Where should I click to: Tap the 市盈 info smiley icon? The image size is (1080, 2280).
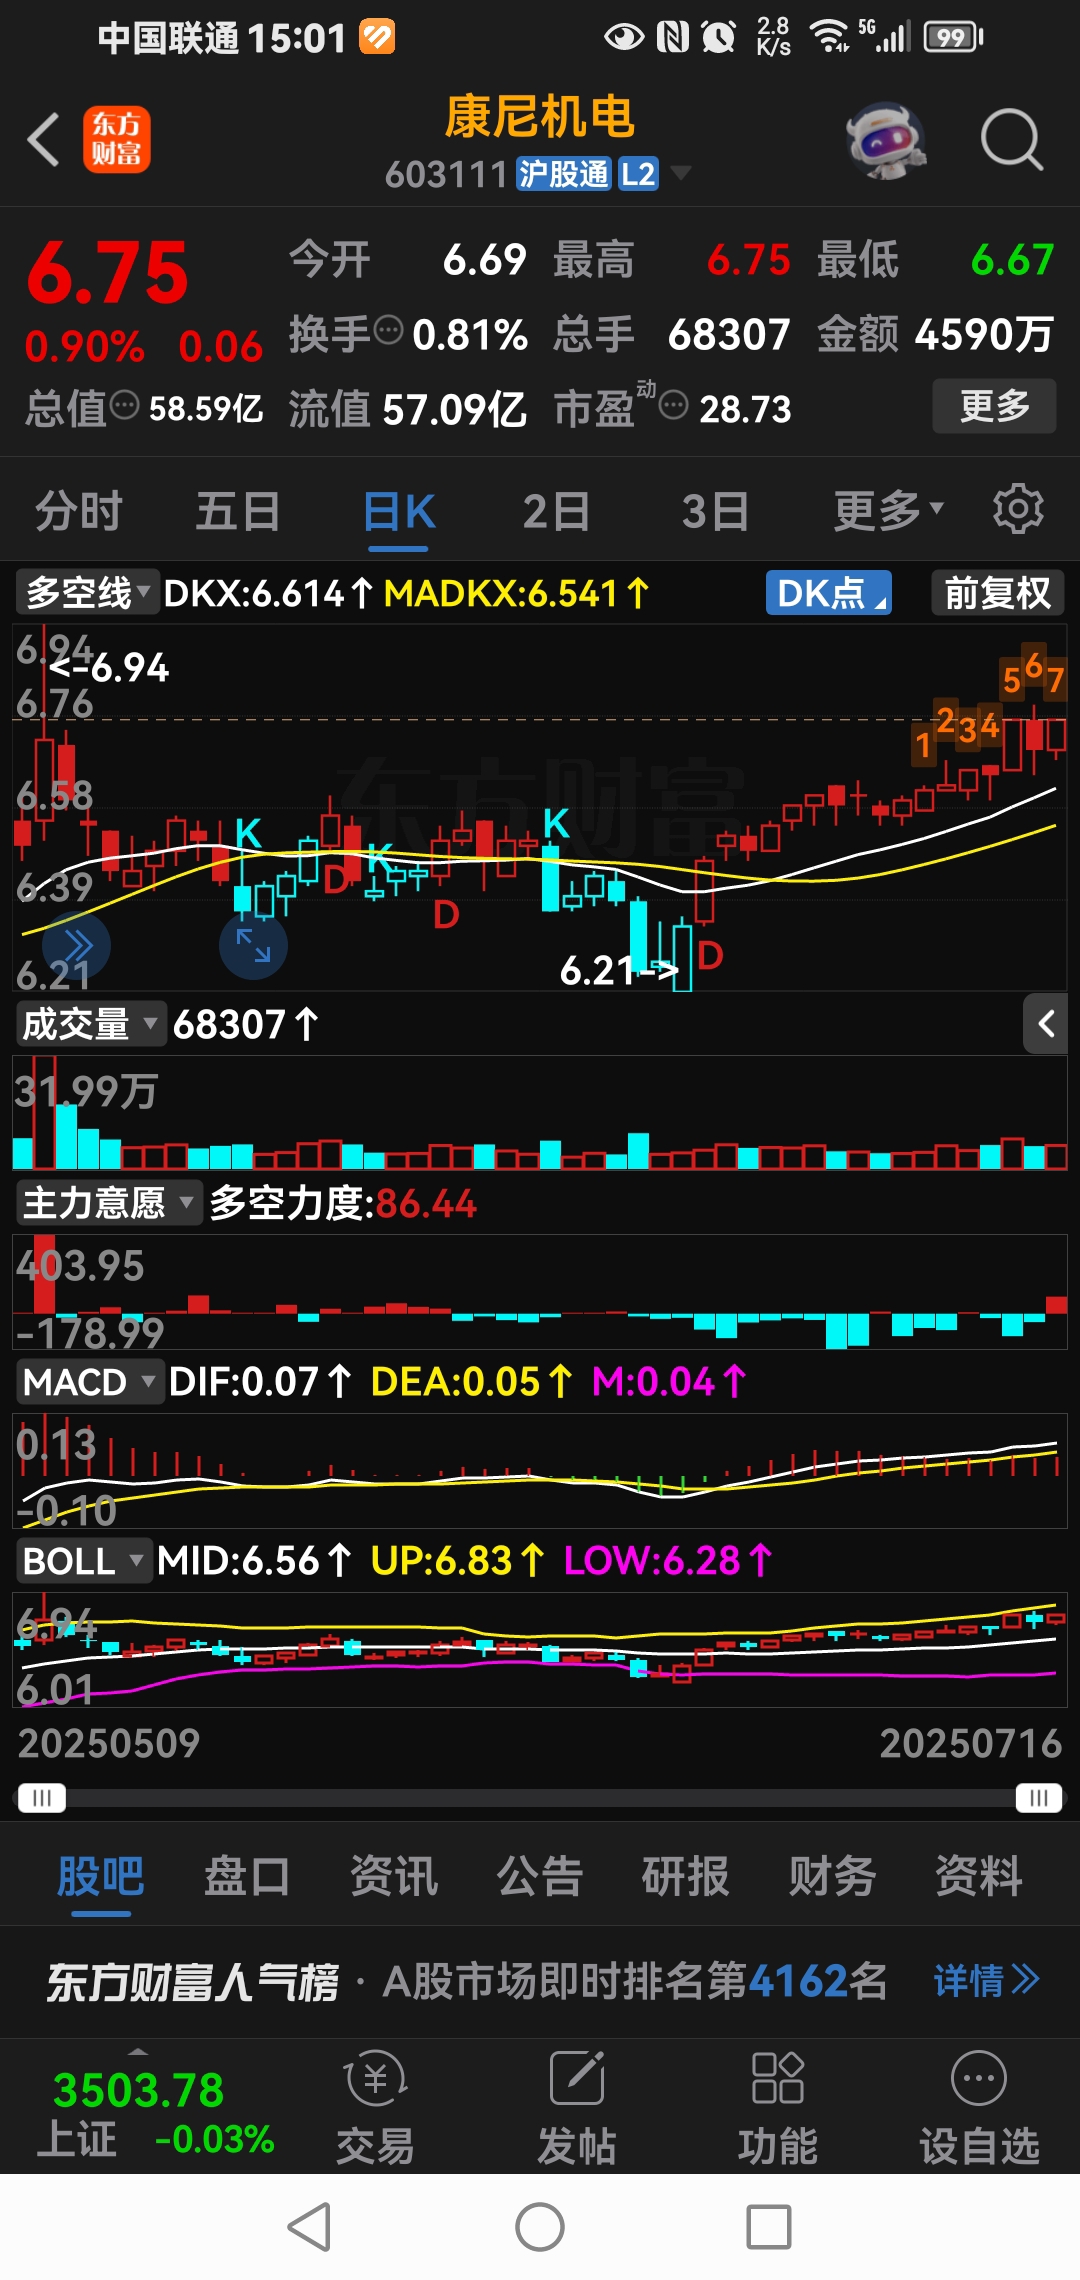[674, 406]
